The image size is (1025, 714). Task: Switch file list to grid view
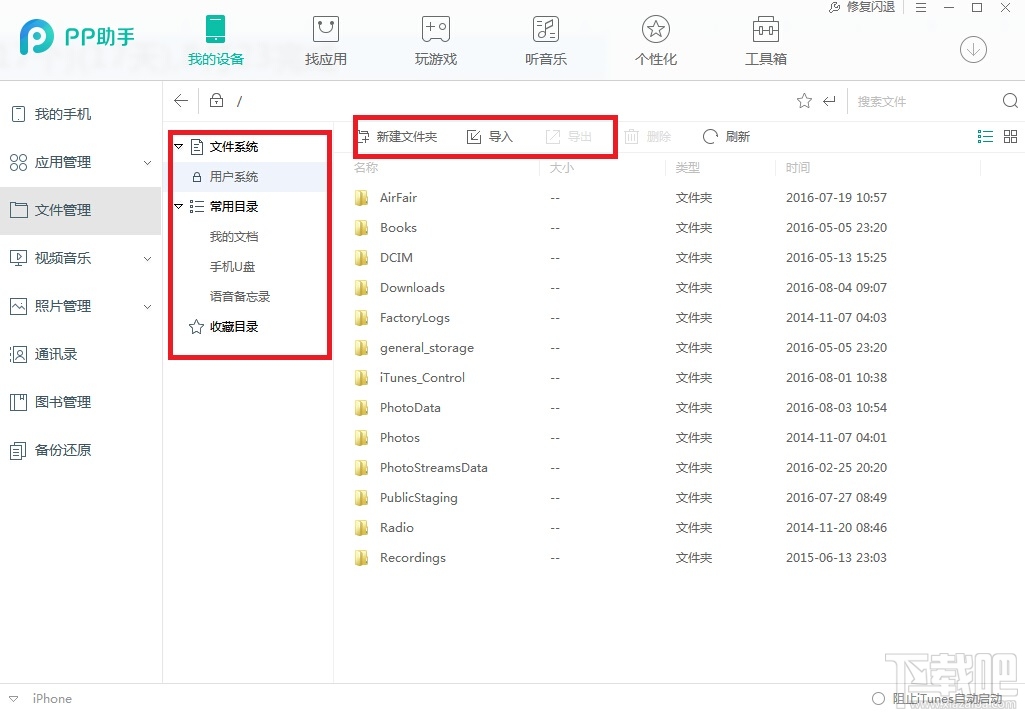pyautogui.click(x=1010, y=136)
